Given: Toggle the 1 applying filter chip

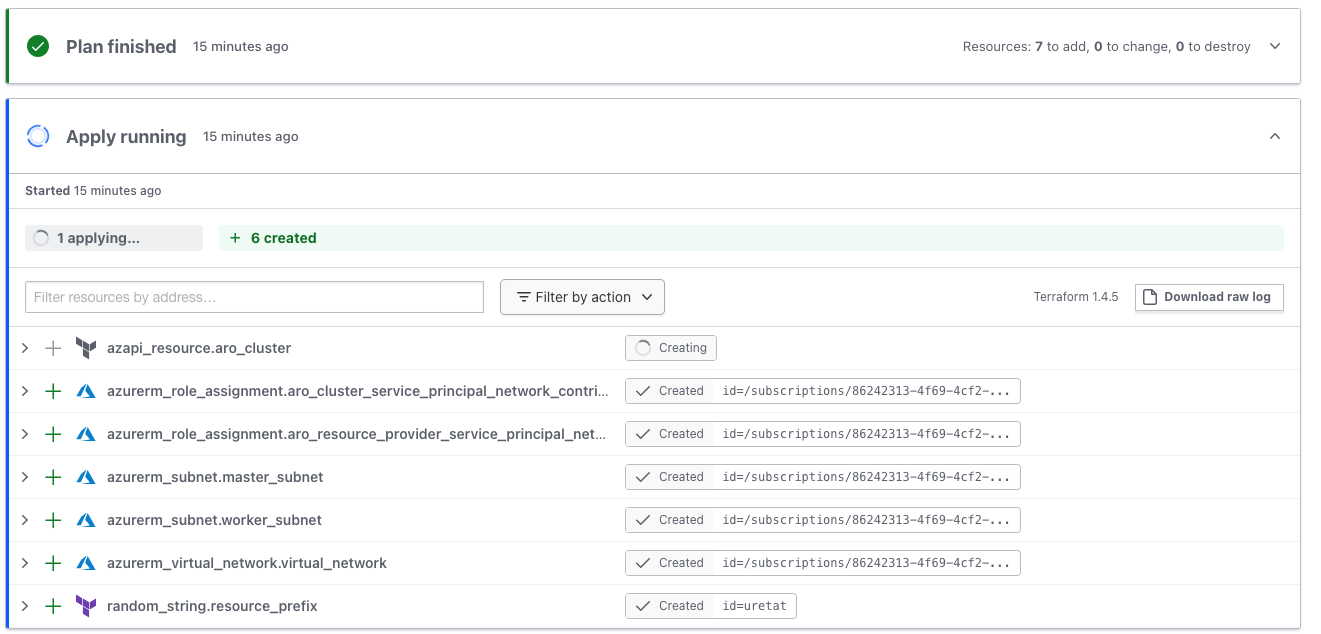Looking at the screenshot, I should point(113,237).
